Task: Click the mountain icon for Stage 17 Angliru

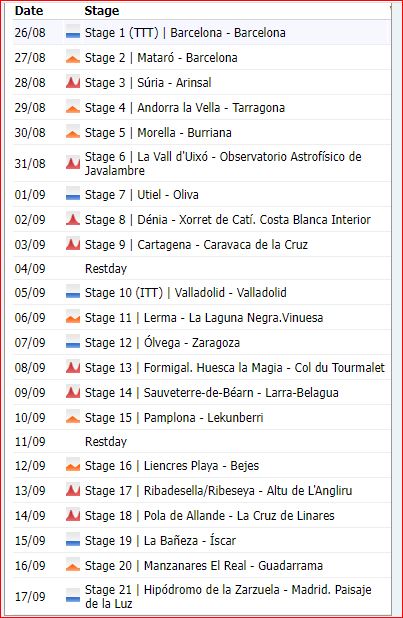Action: (x=73, y=490)
